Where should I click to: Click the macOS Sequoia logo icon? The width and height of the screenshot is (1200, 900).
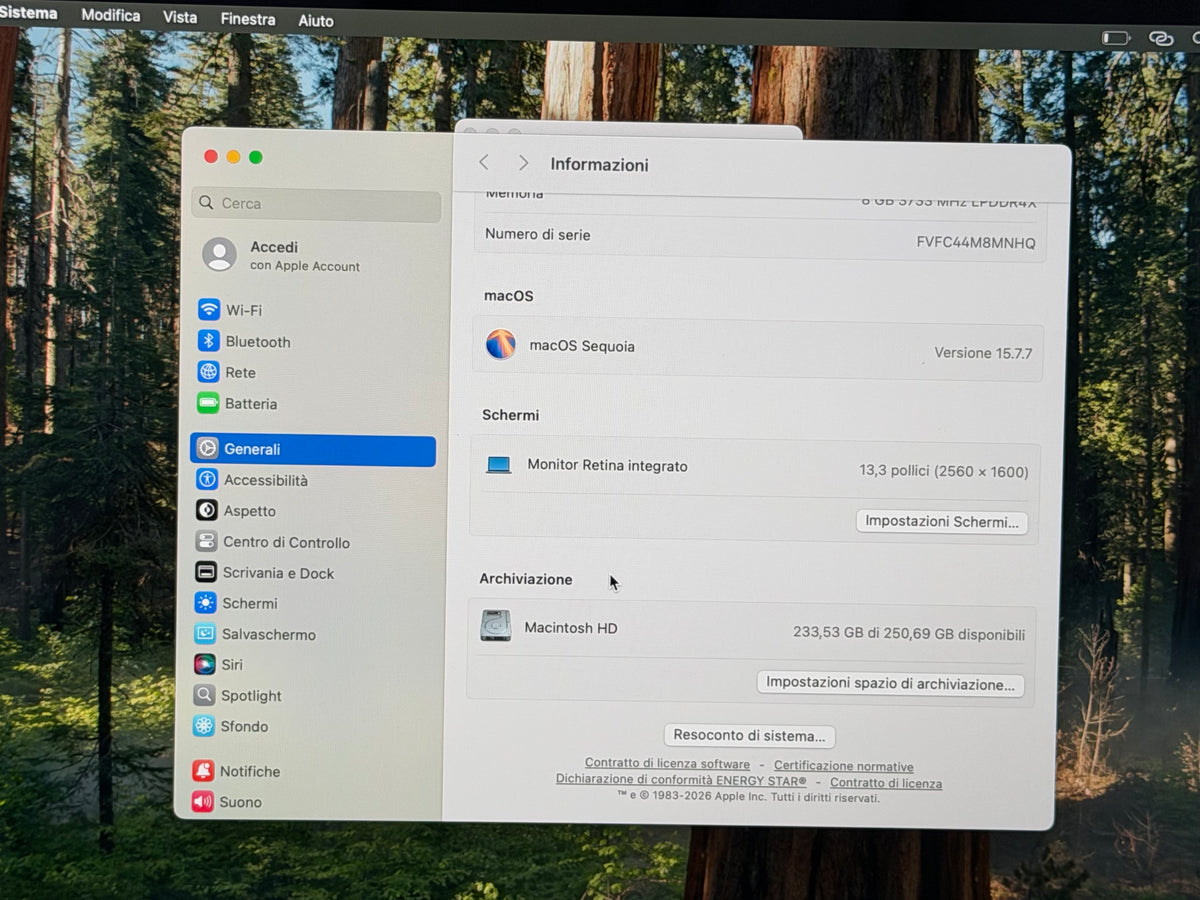pos(501,345)
